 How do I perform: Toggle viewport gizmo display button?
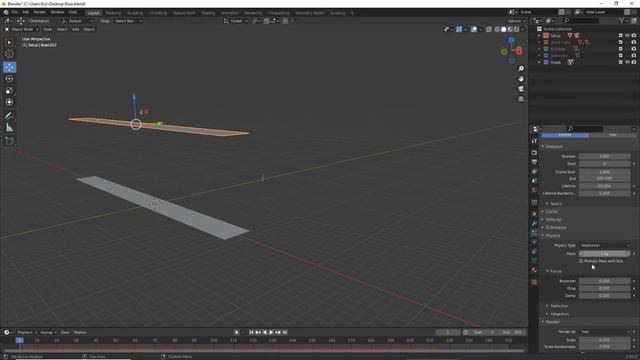point(459,29)
